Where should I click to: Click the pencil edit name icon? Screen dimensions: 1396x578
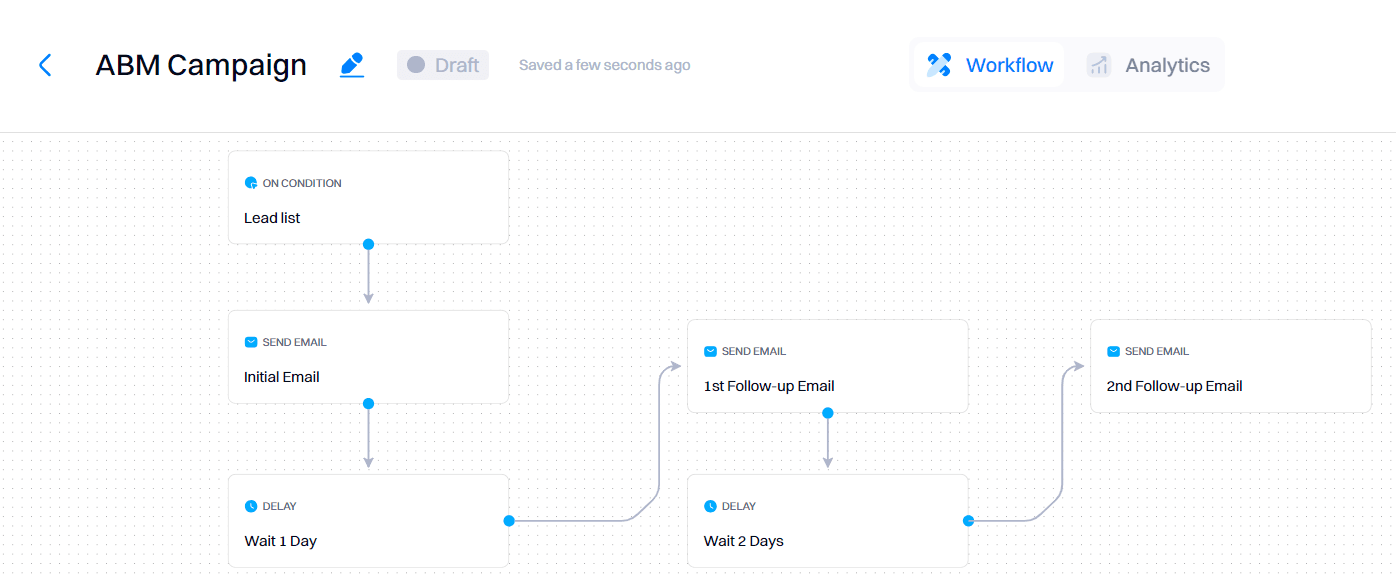pyautogui.click(x=352, y=66)
